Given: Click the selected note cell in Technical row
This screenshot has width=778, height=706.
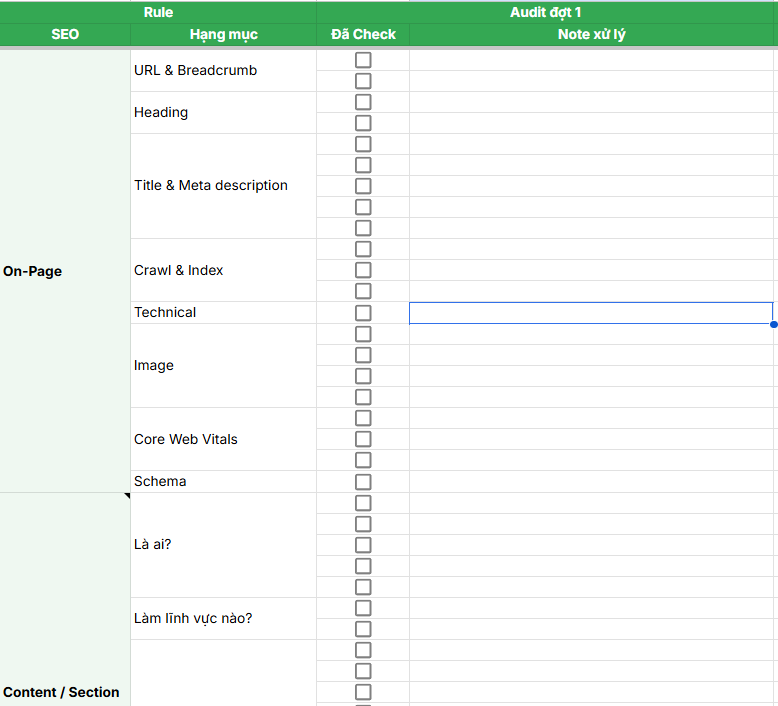Looking at the screenshot, I should click(x=591, y=313).
